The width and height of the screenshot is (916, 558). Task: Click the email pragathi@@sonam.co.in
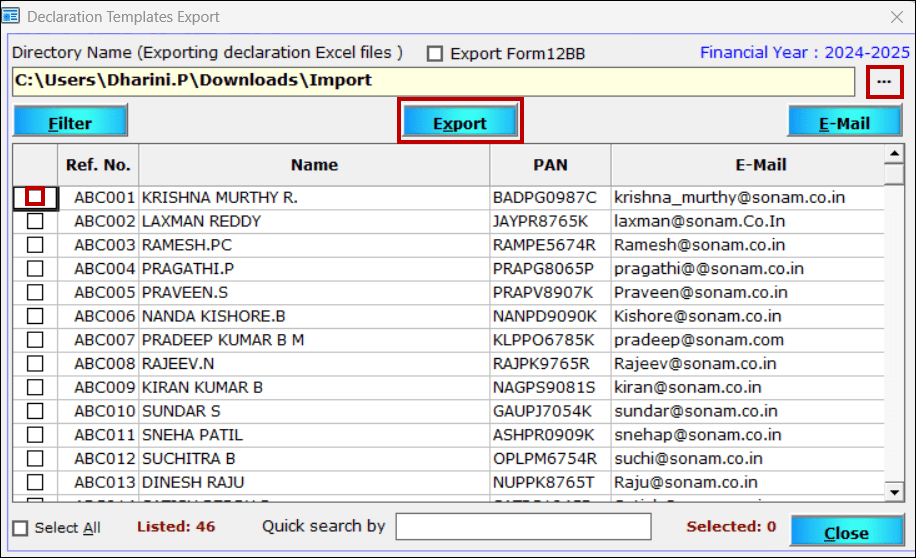click(709, 269)
